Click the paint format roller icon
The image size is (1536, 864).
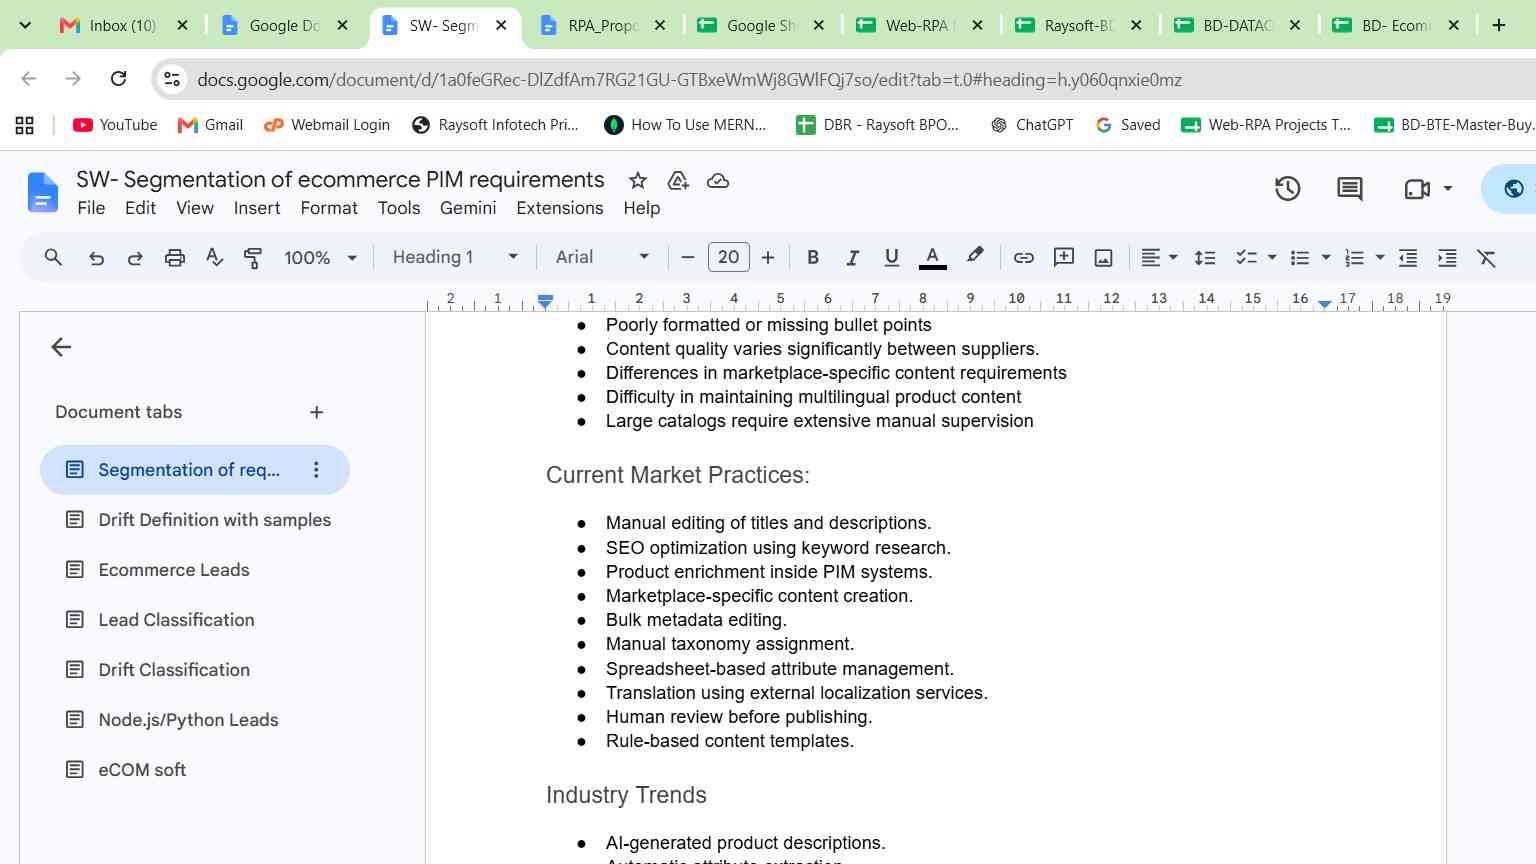pos(253,258)
